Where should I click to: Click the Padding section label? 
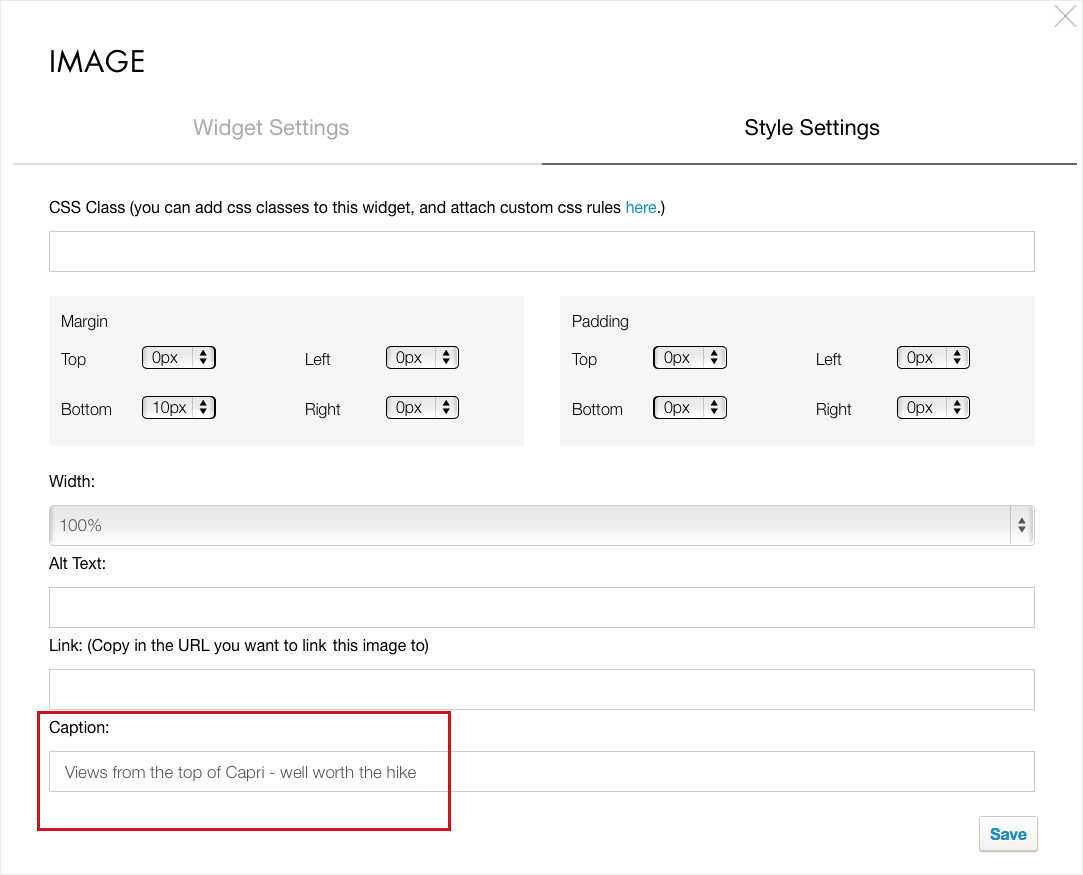pyautogui.click(x=600, y=321)
